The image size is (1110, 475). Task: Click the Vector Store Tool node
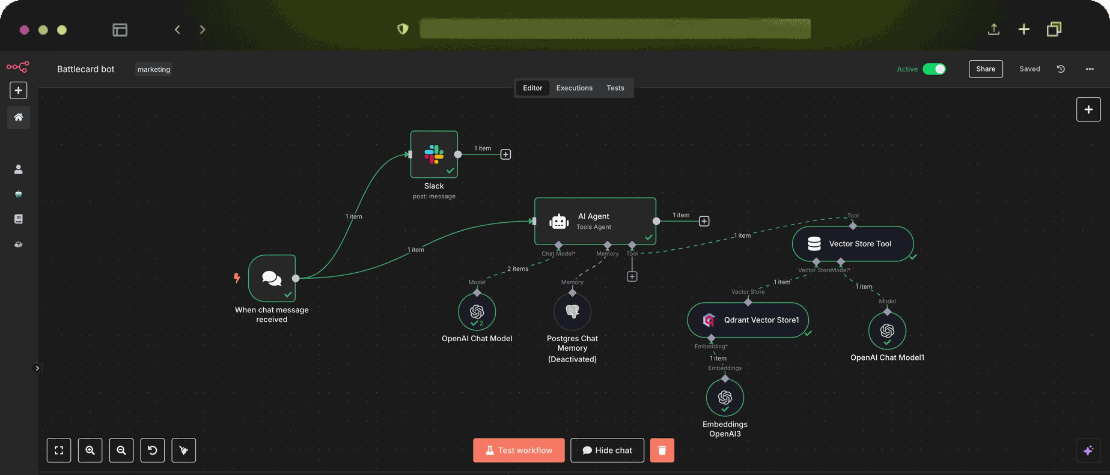tap(853, 243)
